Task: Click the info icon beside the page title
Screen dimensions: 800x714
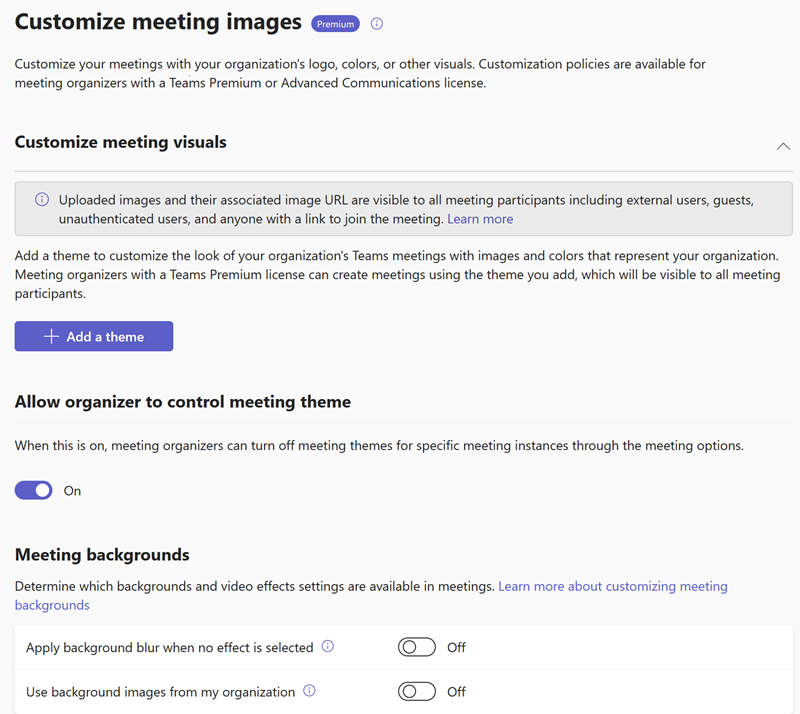Action: pyautogui.click(x=377, y=23)
